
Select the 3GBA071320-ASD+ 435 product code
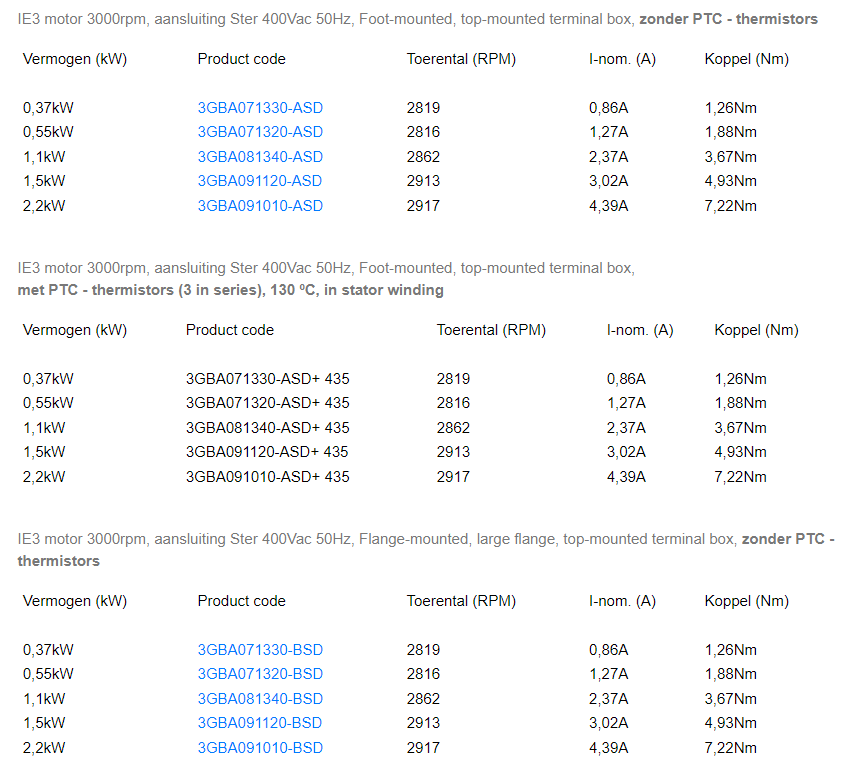[267, 403]
